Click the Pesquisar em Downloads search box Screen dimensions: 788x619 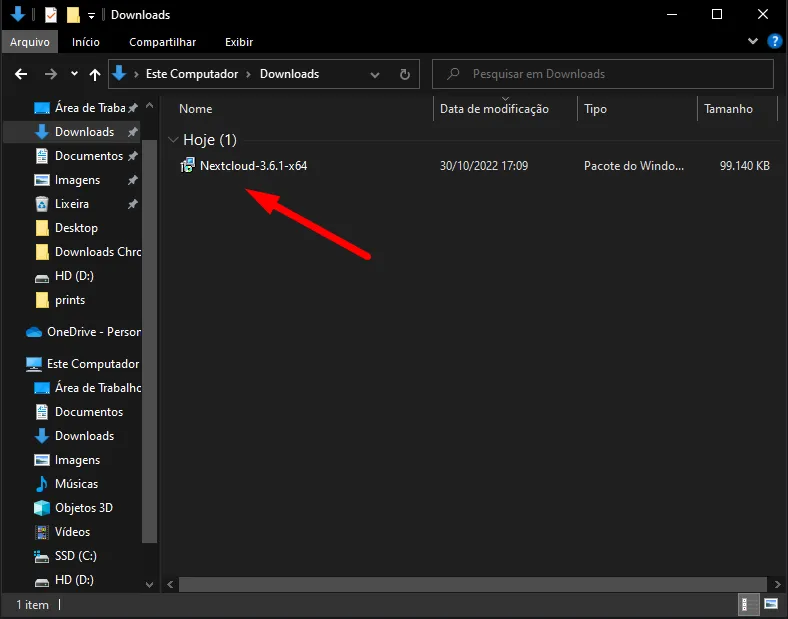(603, 74)
